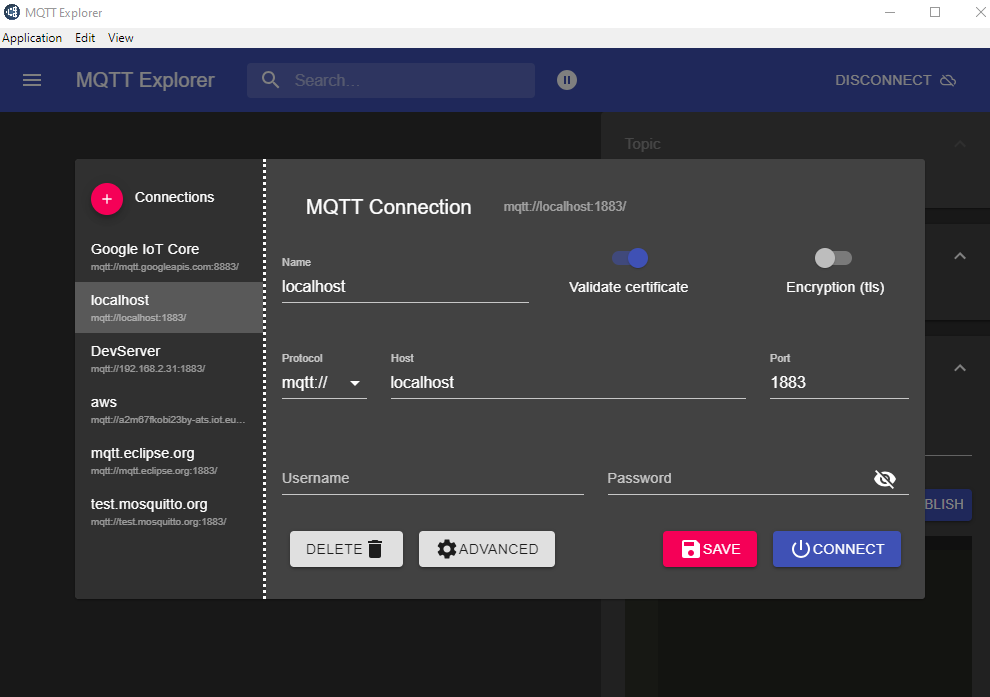Viewport: 990px width, 697px height.
Task: Show password using the eye icon
Action: 884,479
